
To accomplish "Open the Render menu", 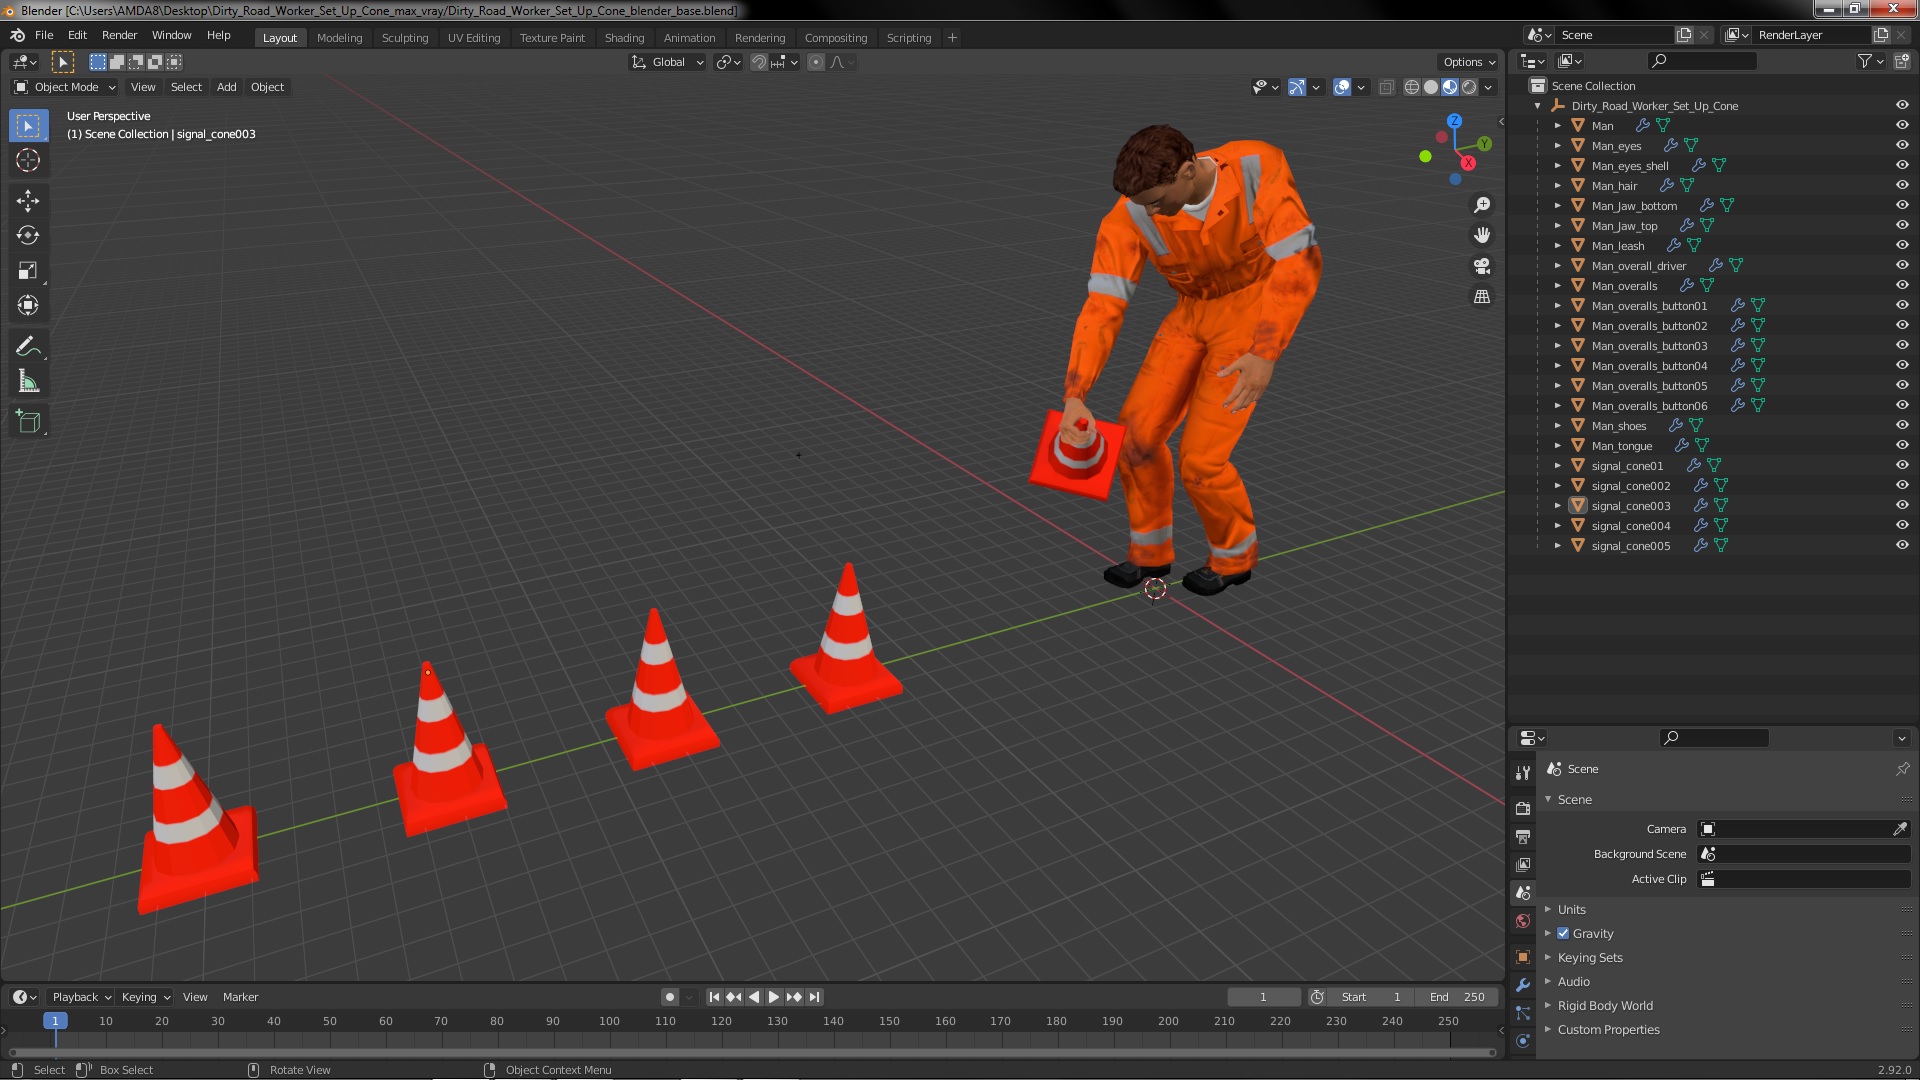I will [119, 35].
